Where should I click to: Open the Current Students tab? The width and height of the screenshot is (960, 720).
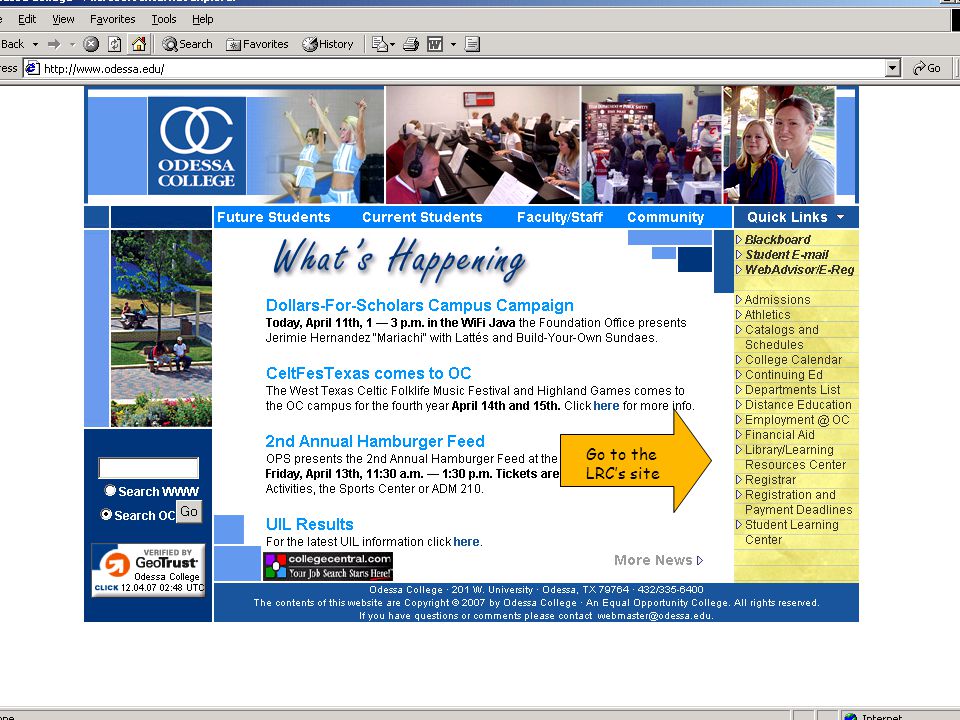coord(422,217)
